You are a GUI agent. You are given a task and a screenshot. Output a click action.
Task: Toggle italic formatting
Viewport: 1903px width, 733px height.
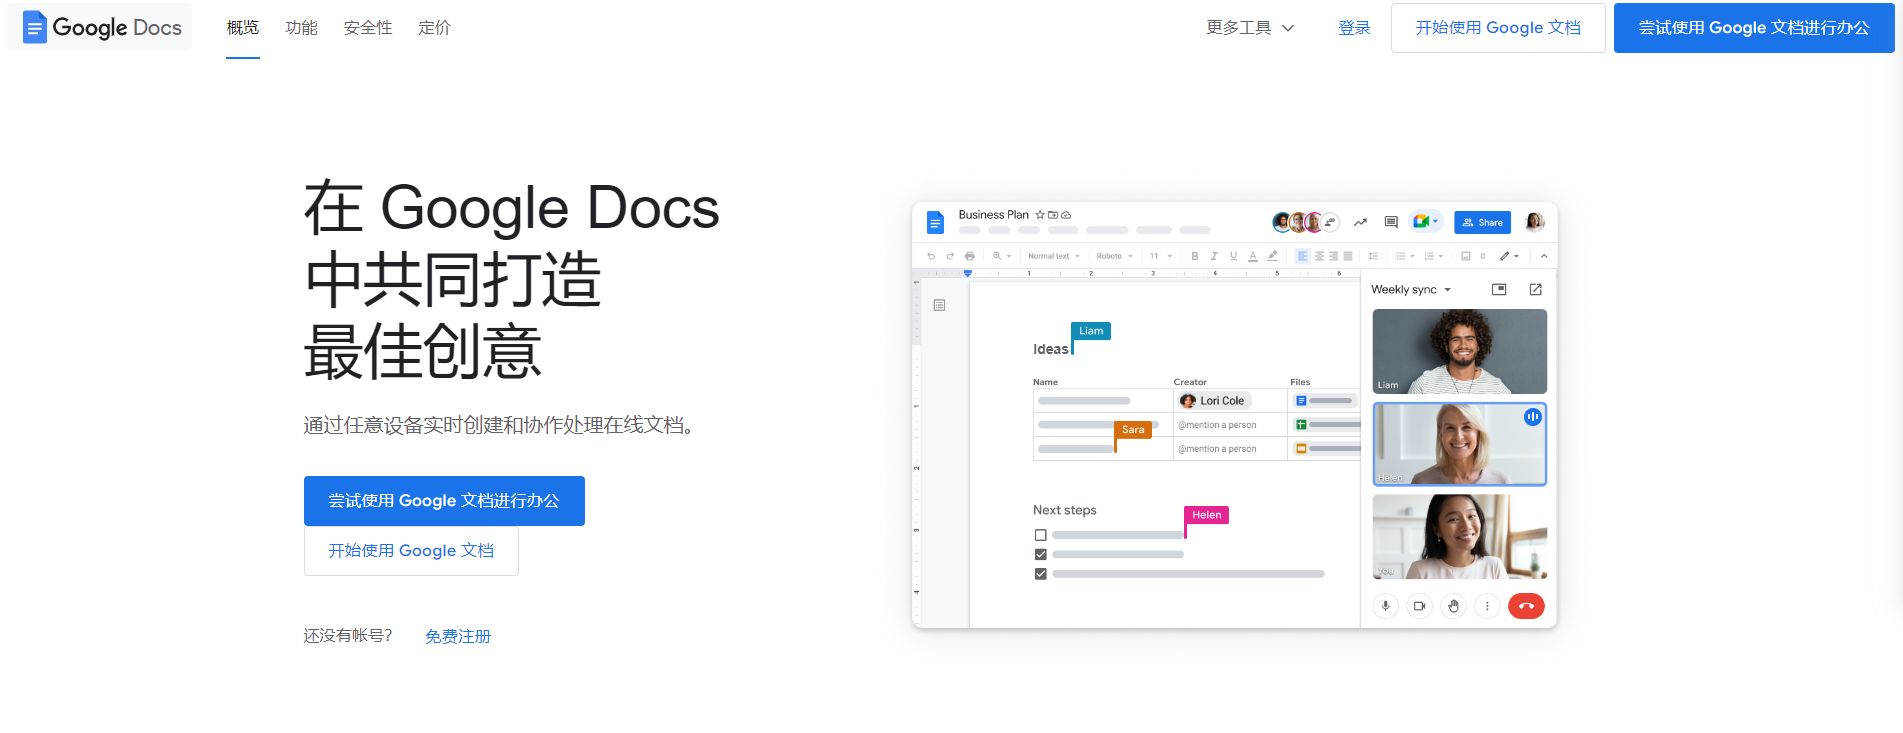pyautogui.click(x=1214, y=256)
